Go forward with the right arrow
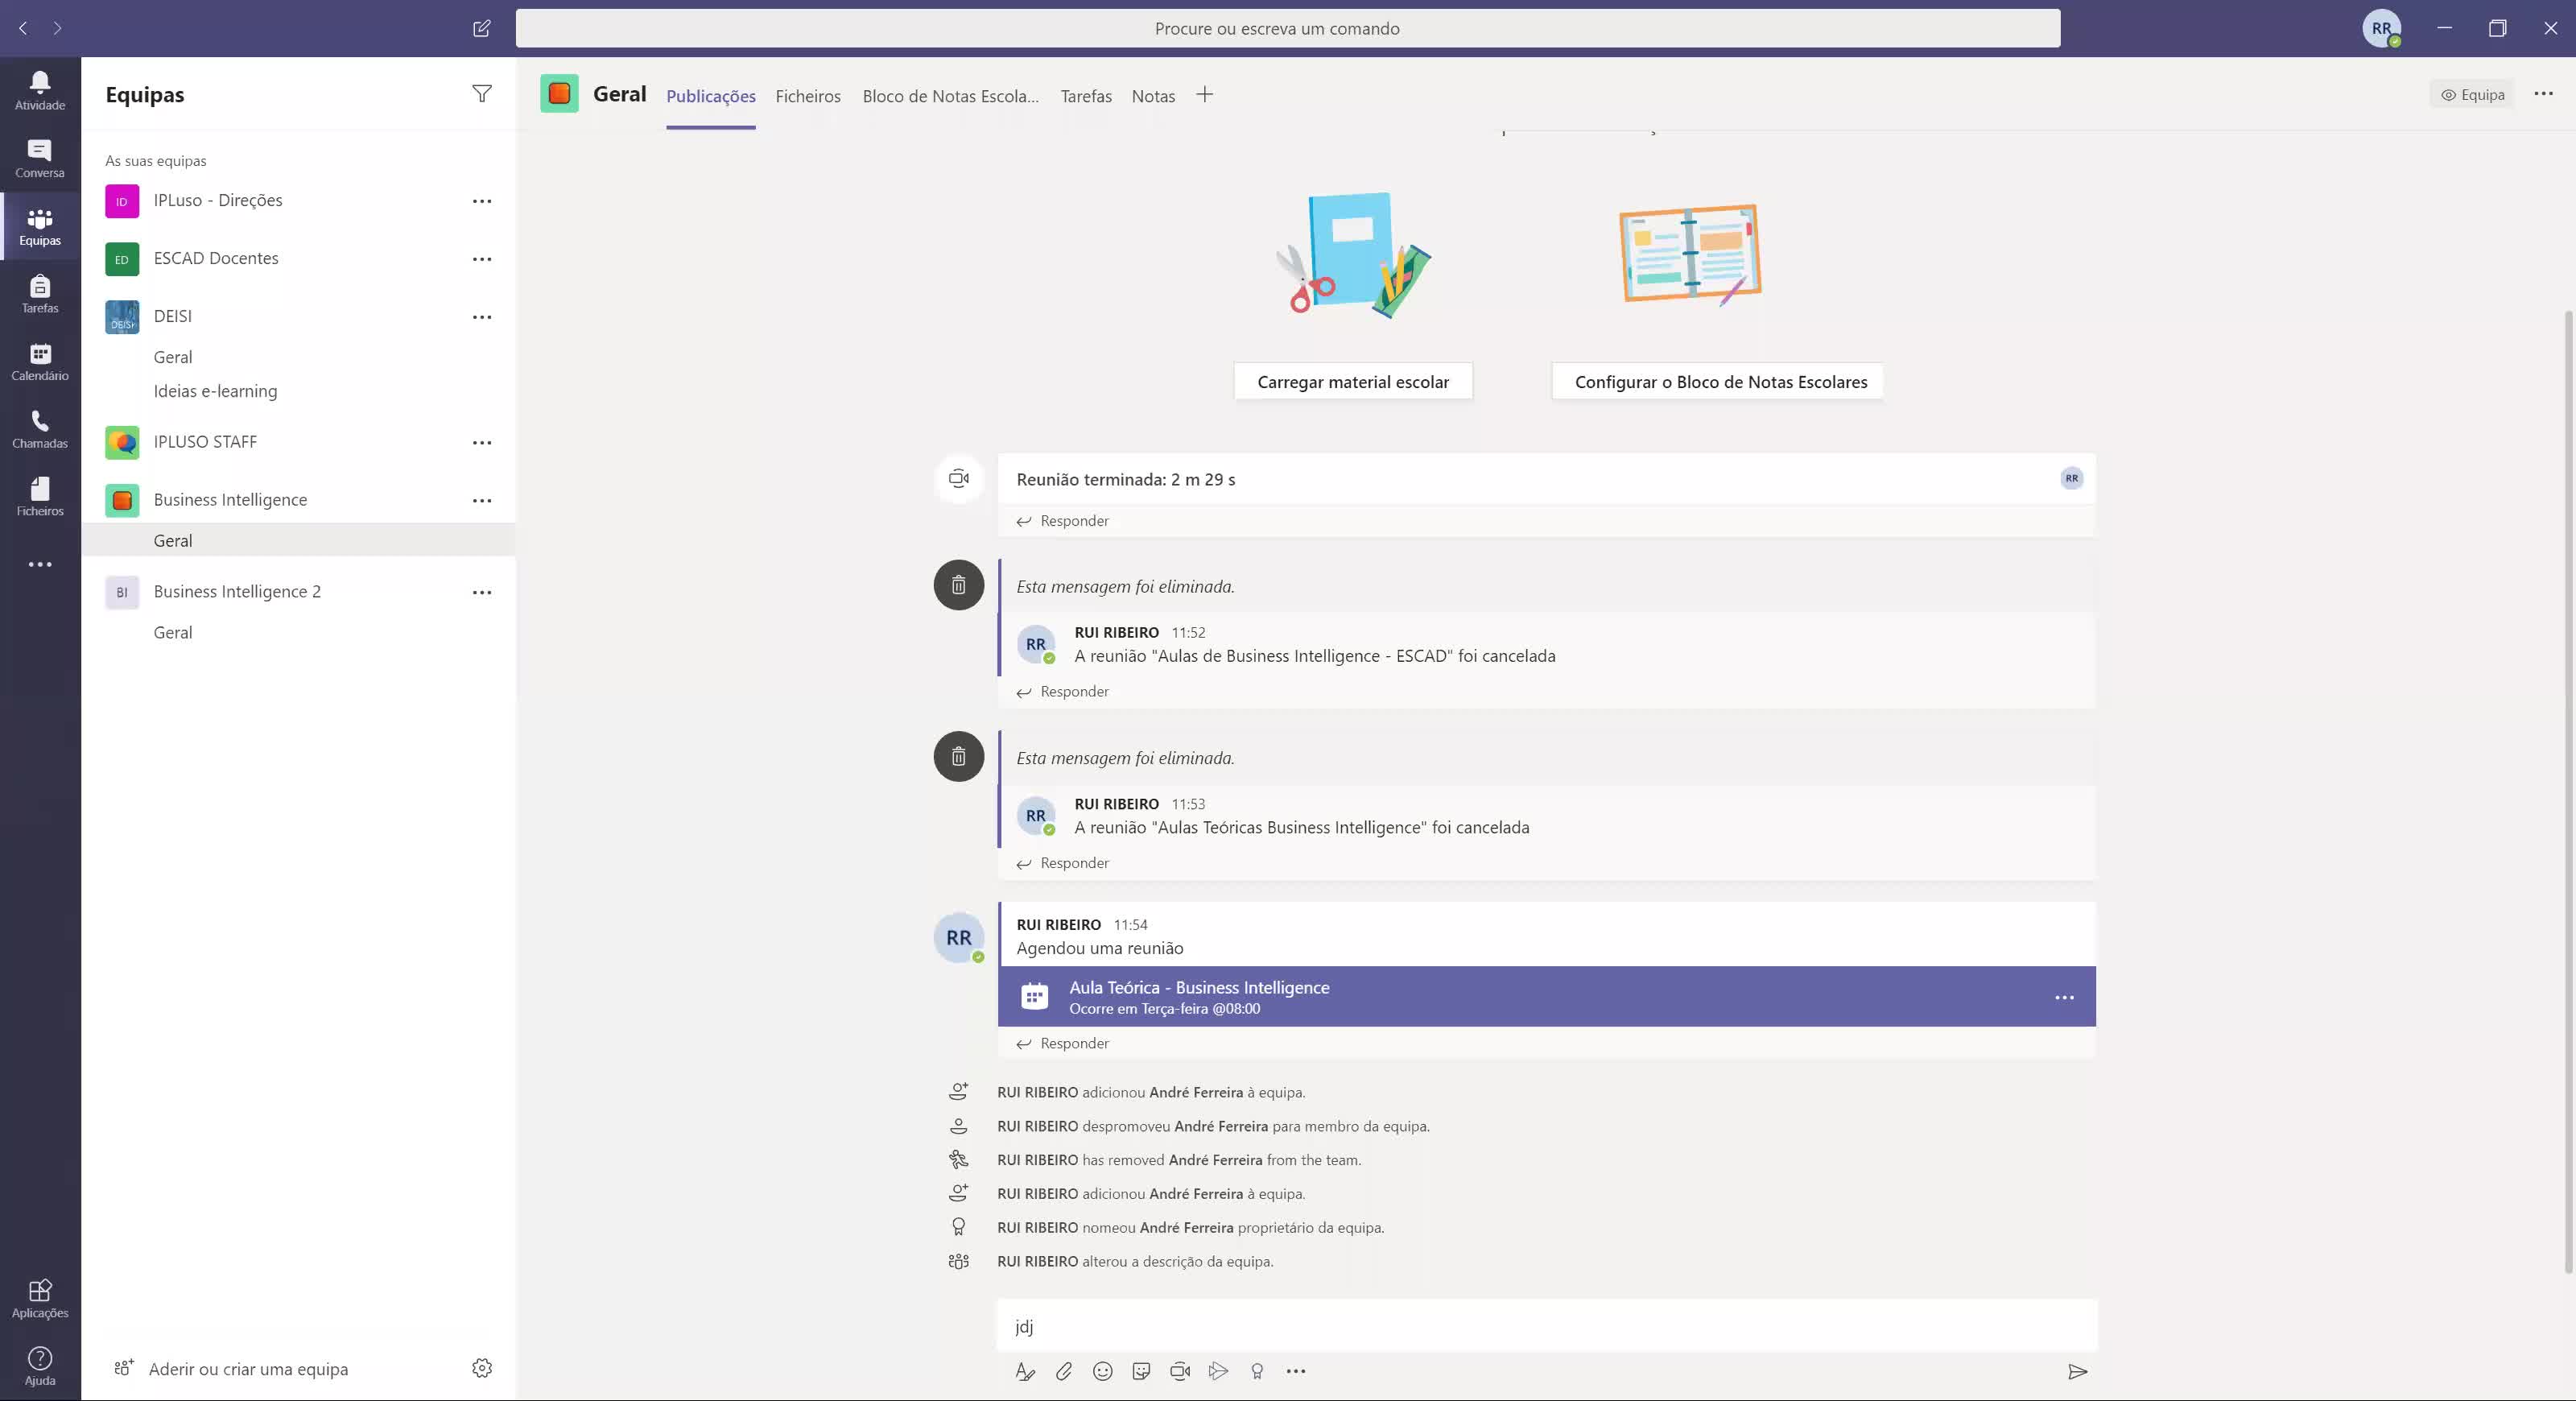Screen dimensions: 2576x1401 tap(57, 28)
